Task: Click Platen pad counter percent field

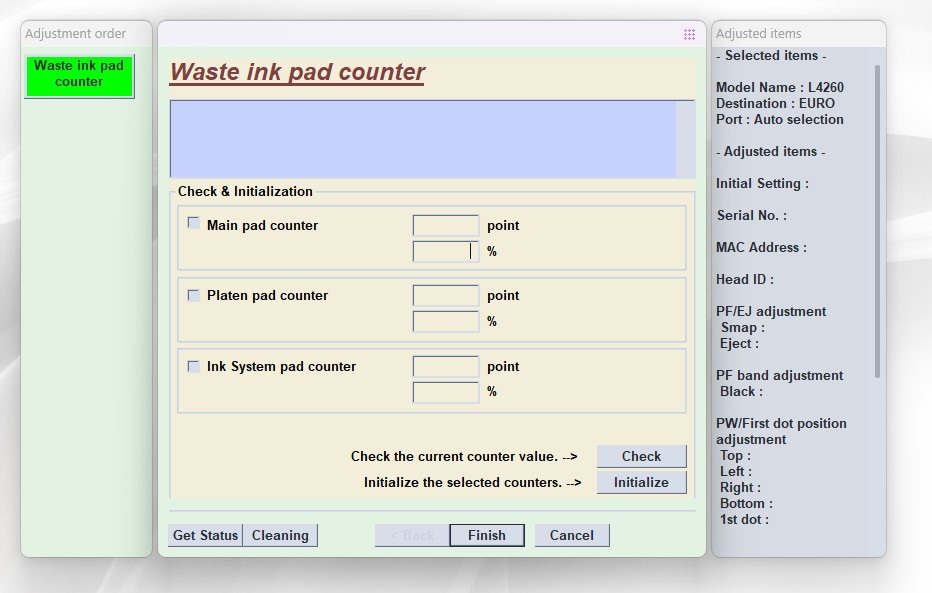Action: pos(445,321)
